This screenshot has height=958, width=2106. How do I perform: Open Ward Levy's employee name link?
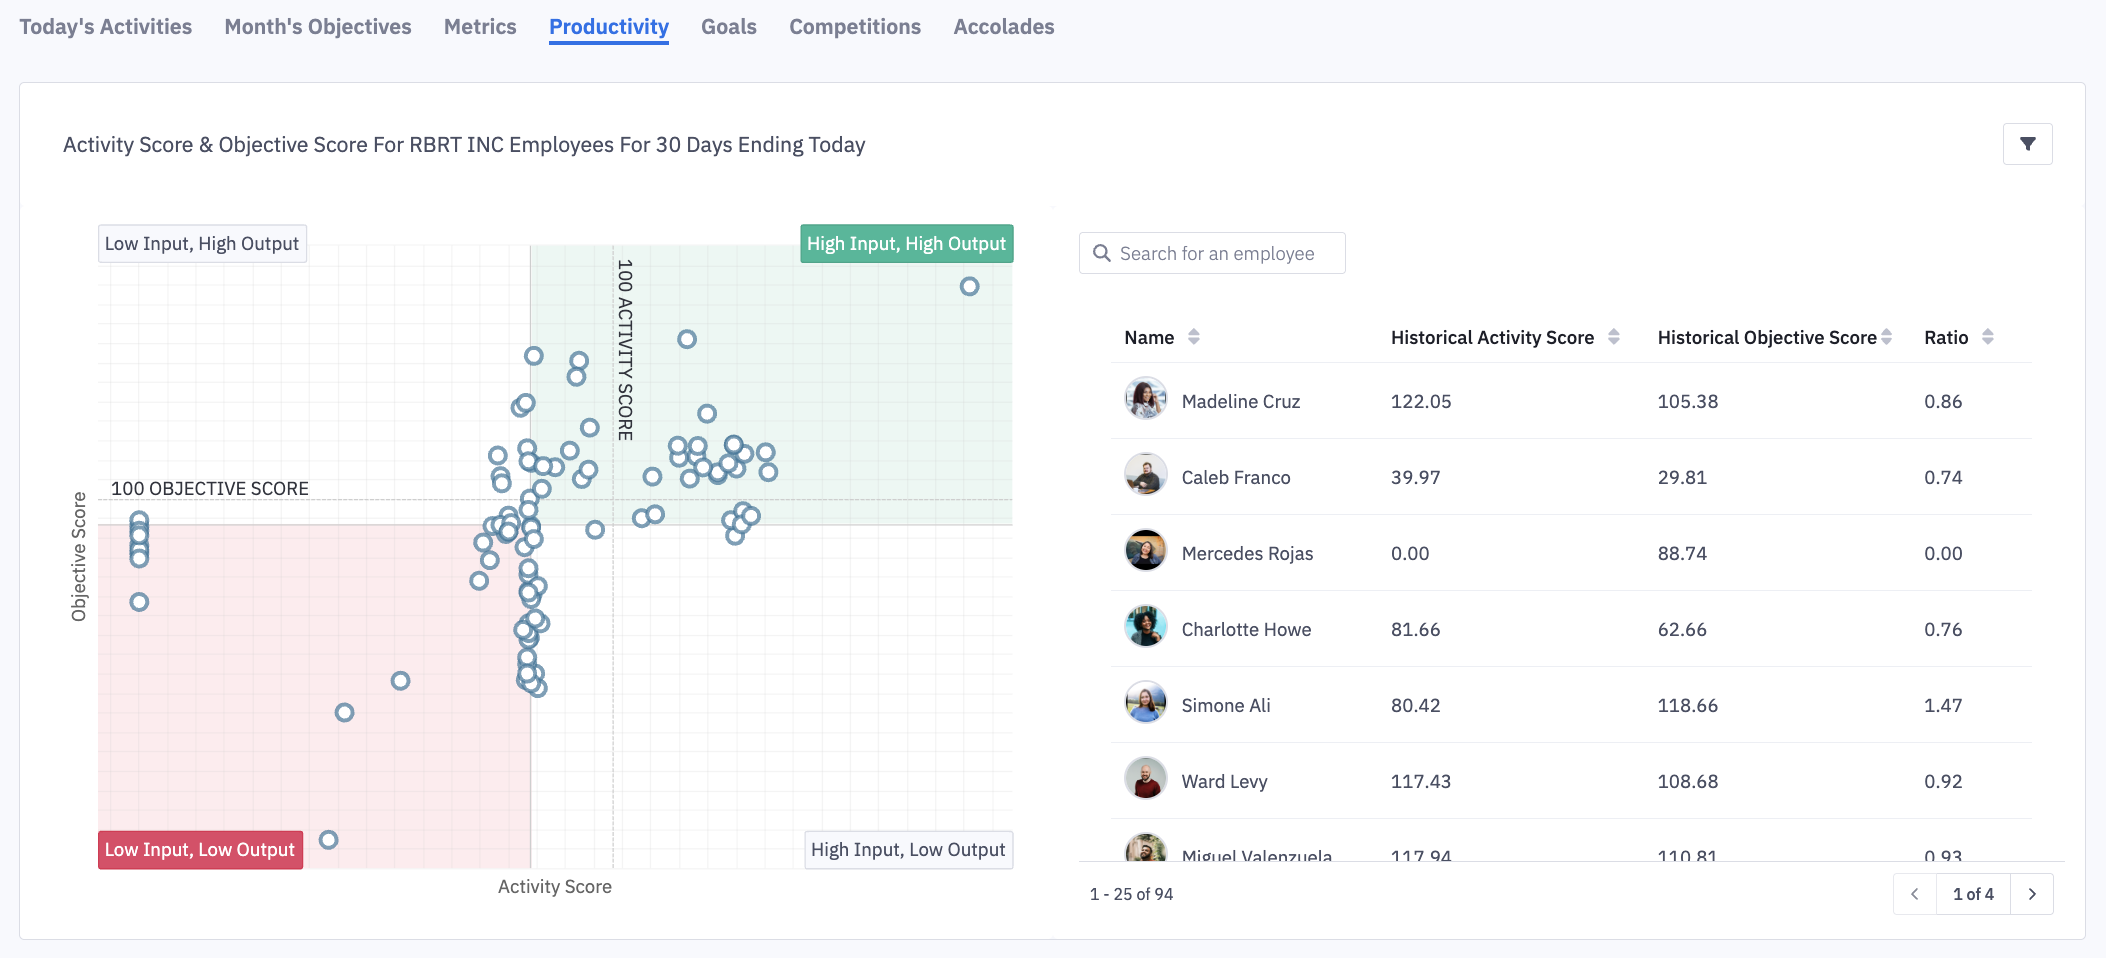pyautogui.click(x=1224, y=782)
